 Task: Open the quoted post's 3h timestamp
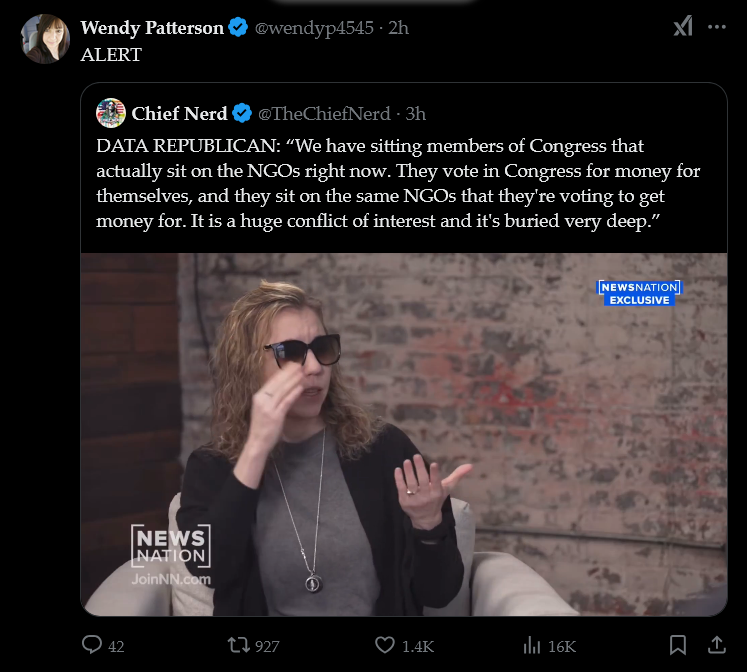point(416,113)
